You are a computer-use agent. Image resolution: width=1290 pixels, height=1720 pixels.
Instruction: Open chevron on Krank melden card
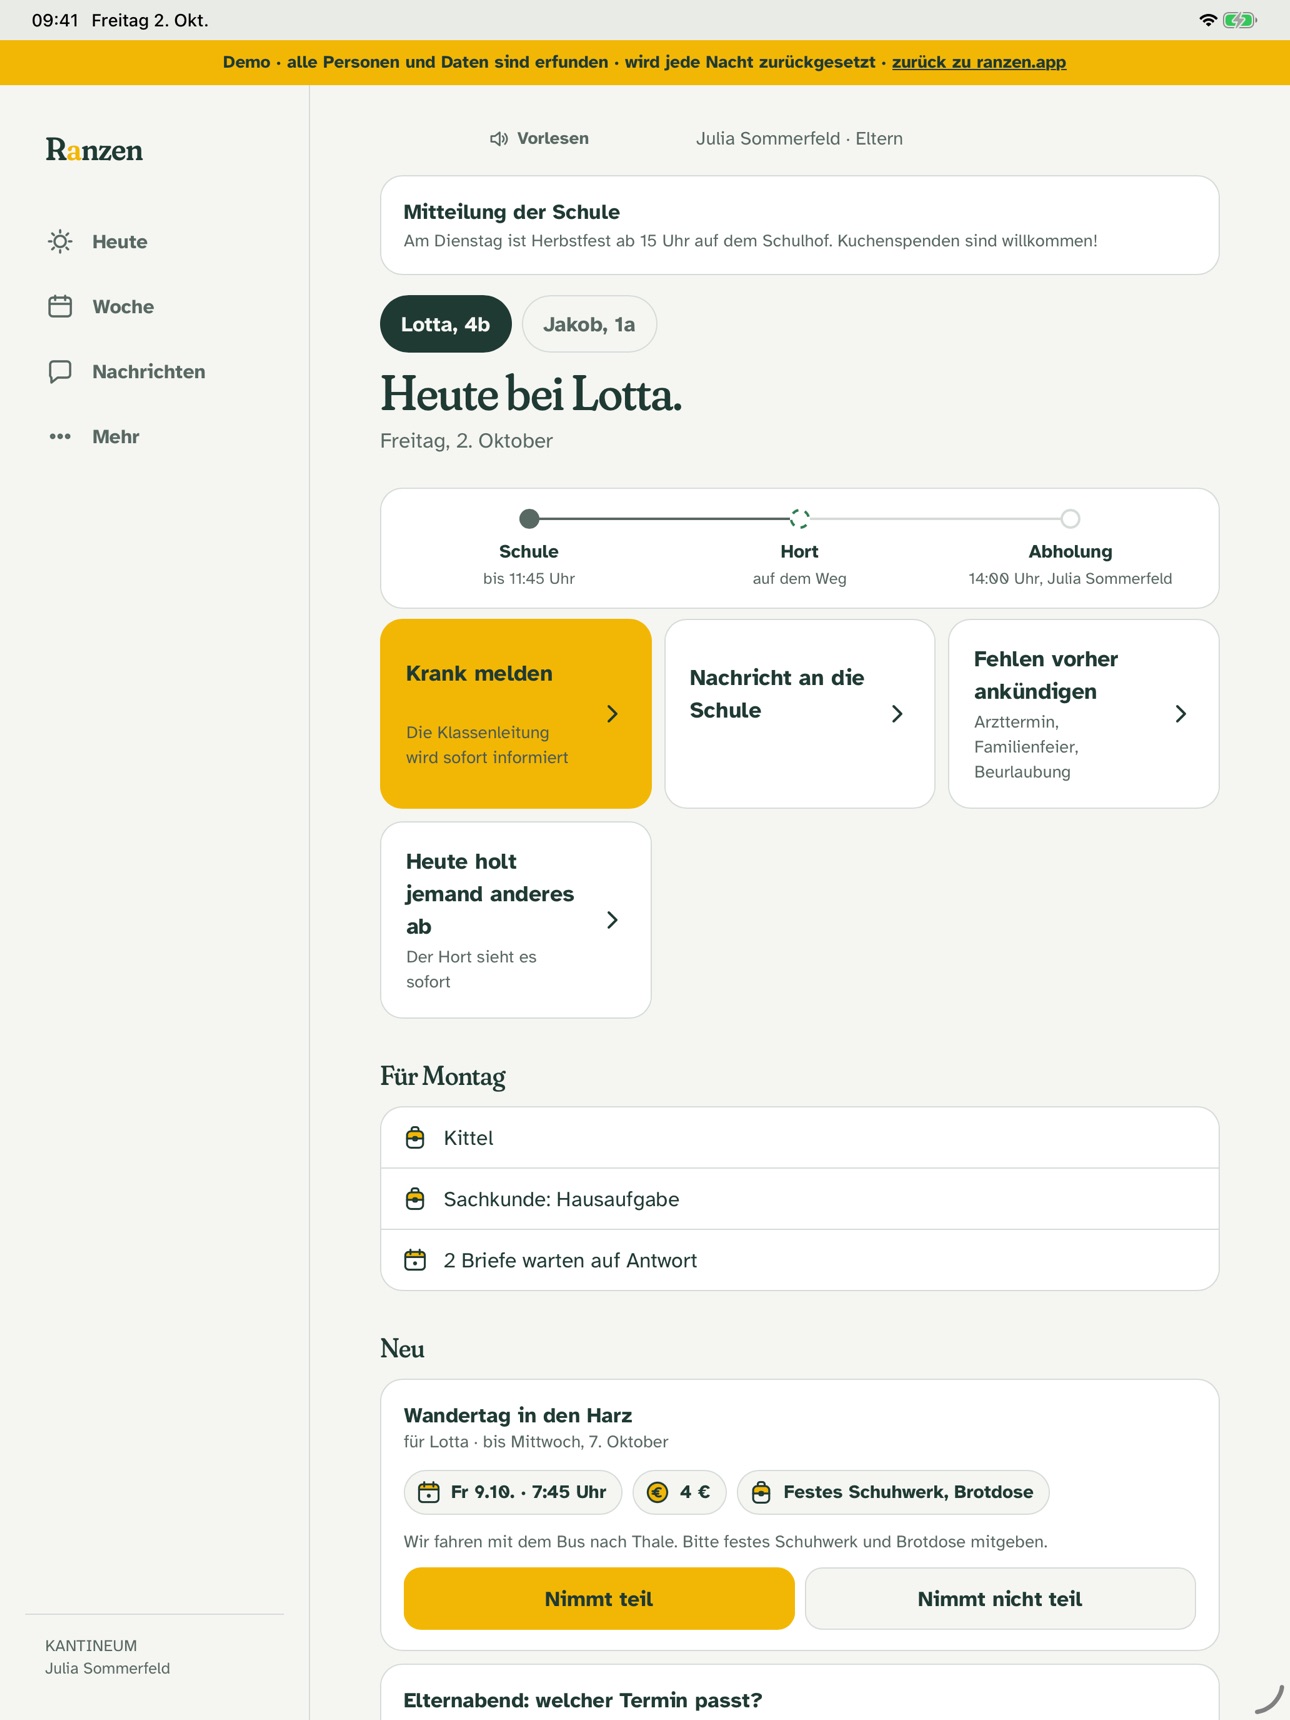(612, 714)
